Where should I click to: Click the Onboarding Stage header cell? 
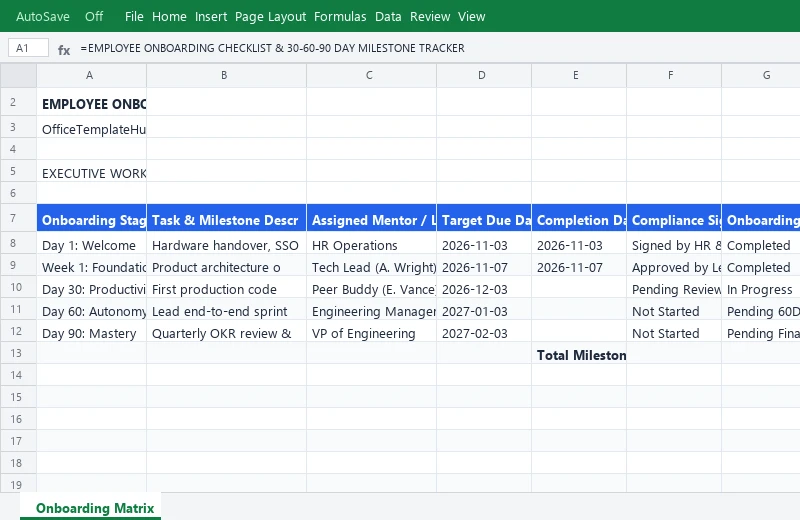[91, 219]
